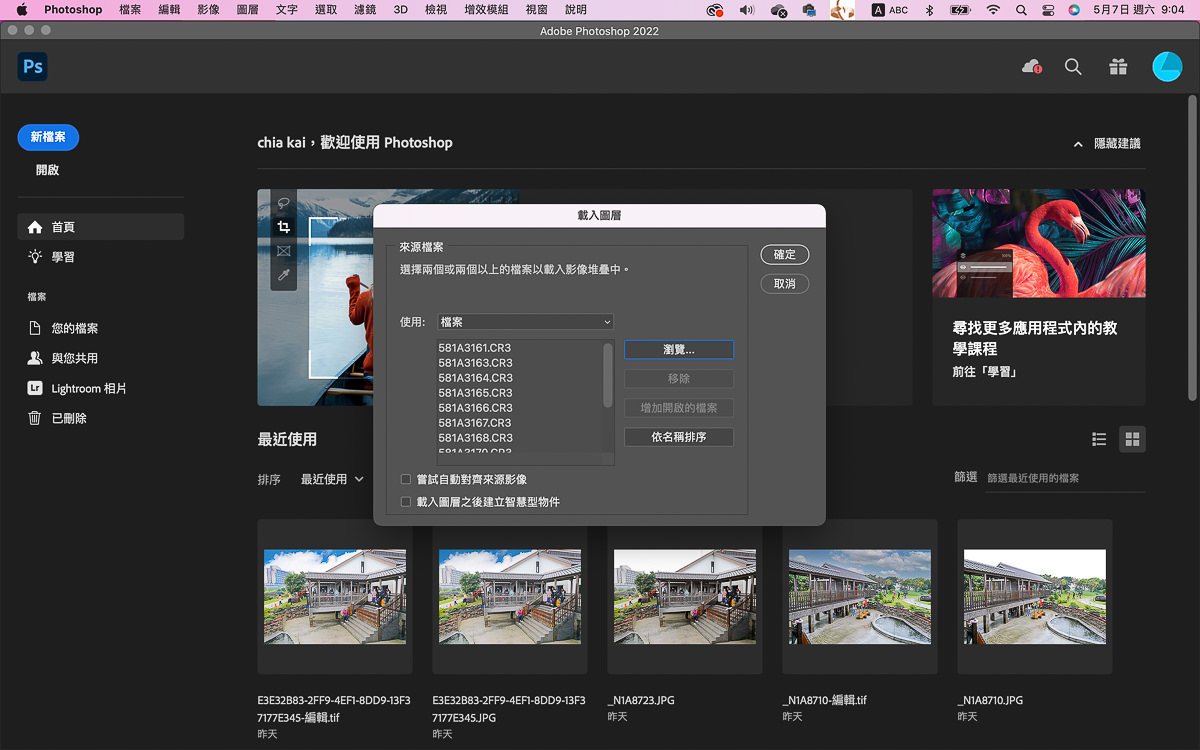This screenshot has height=750, width=1200.
Task: Select 581A3167.CR3 in the file list
Action: pyautogui.click(x=475, y=423)
